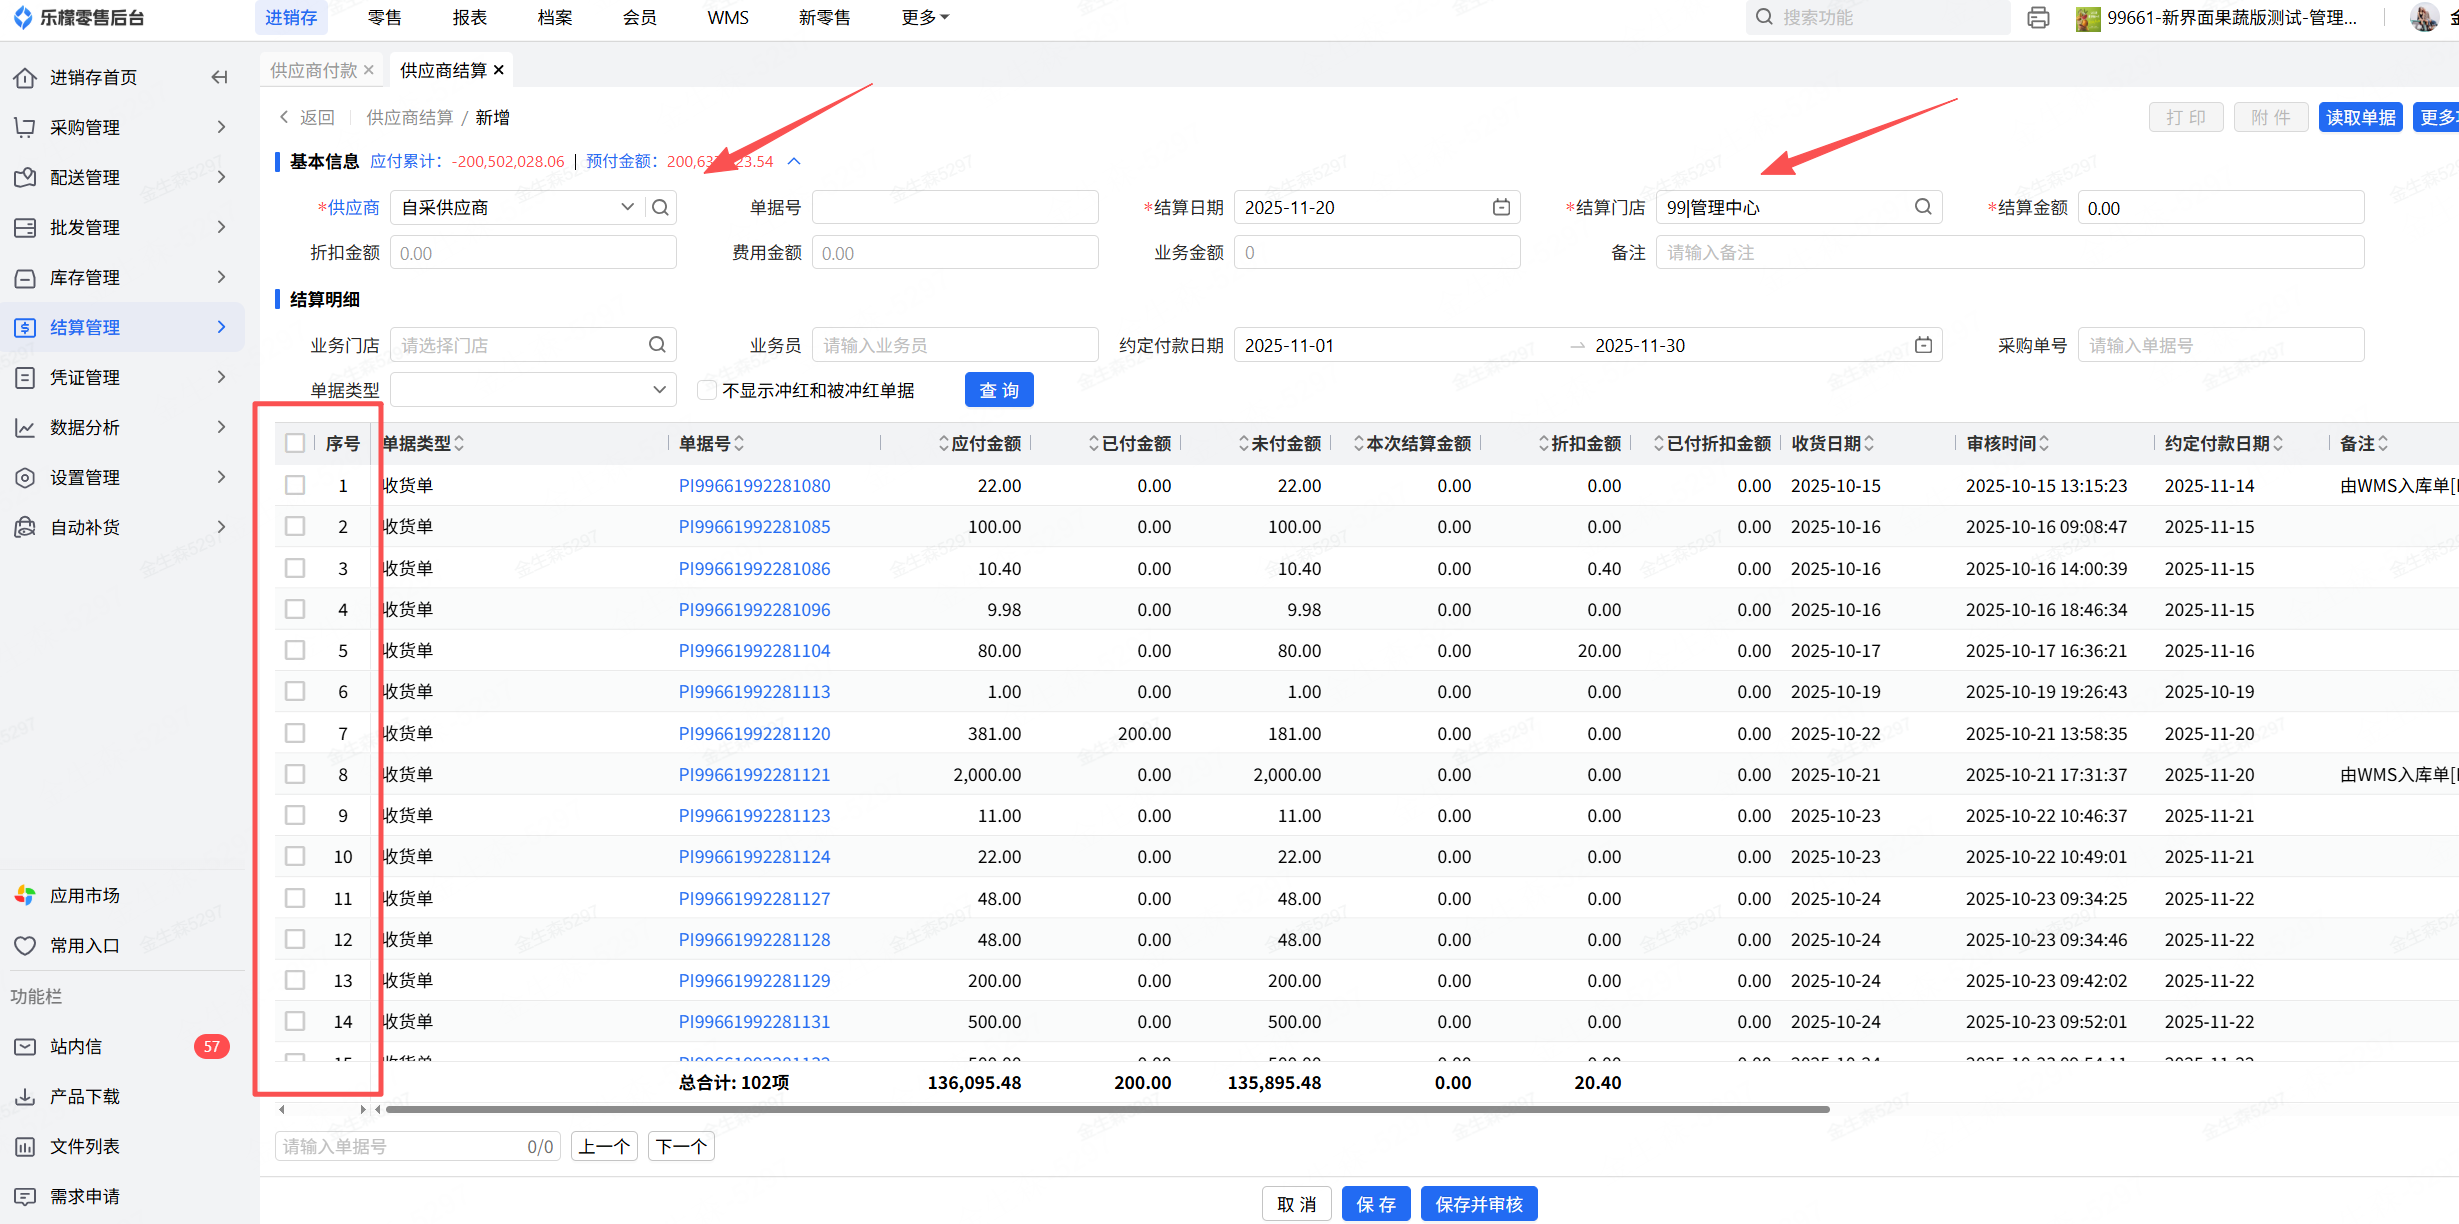Click the remarks input field
Screen dimensions: 2459x1224
pyautogui.click(x=2009, y=253)
